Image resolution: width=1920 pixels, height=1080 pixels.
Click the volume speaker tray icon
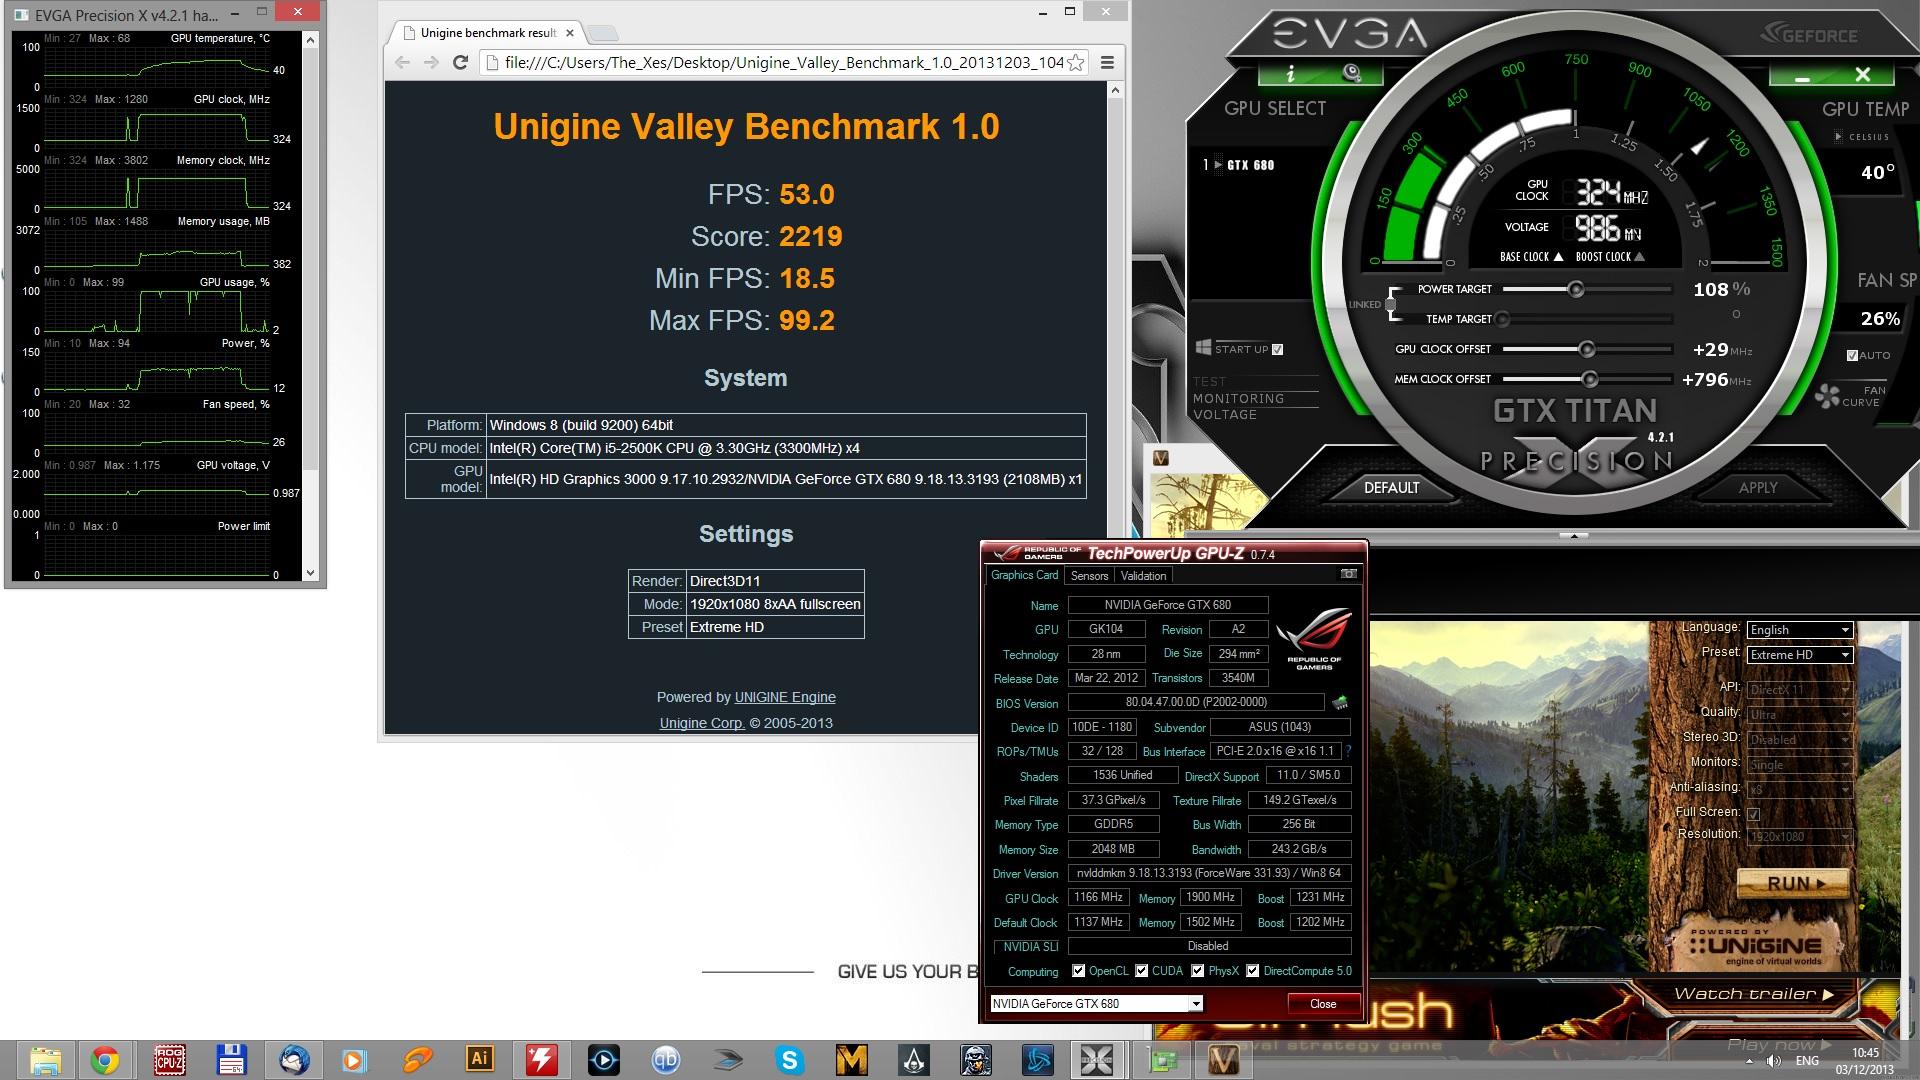[1773, 1060]
